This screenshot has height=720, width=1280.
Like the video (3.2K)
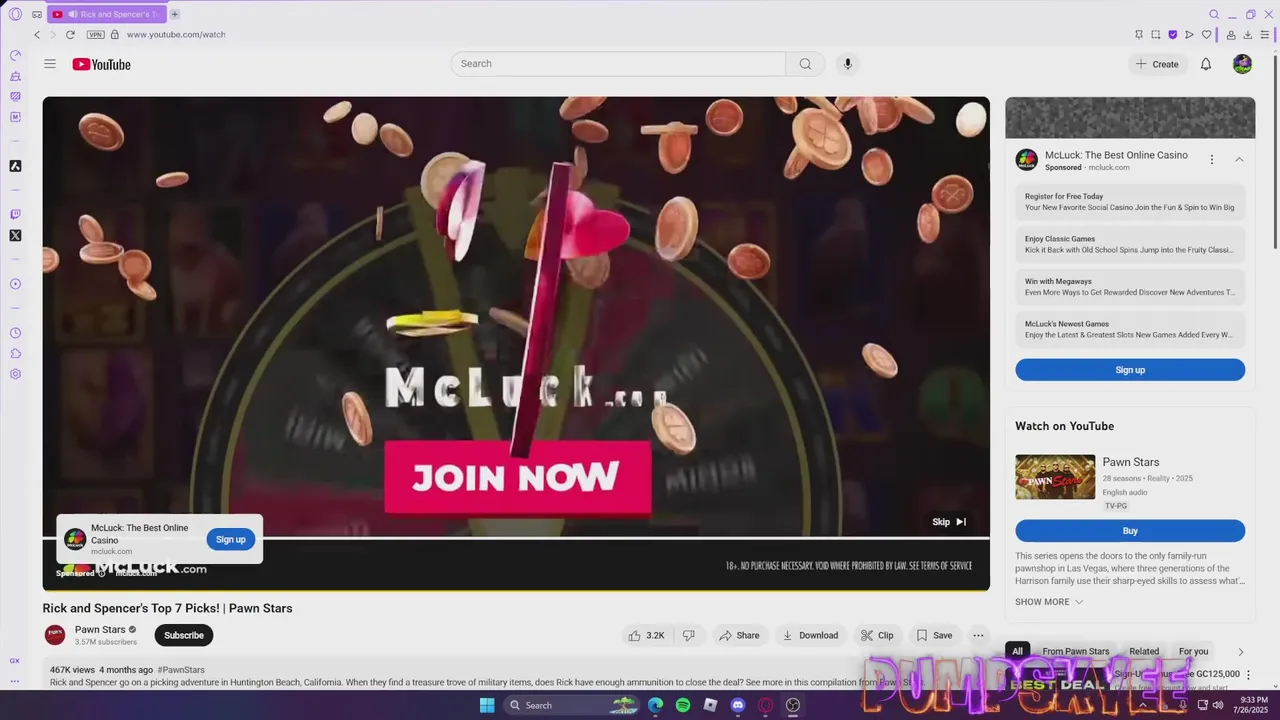(646, 635)
